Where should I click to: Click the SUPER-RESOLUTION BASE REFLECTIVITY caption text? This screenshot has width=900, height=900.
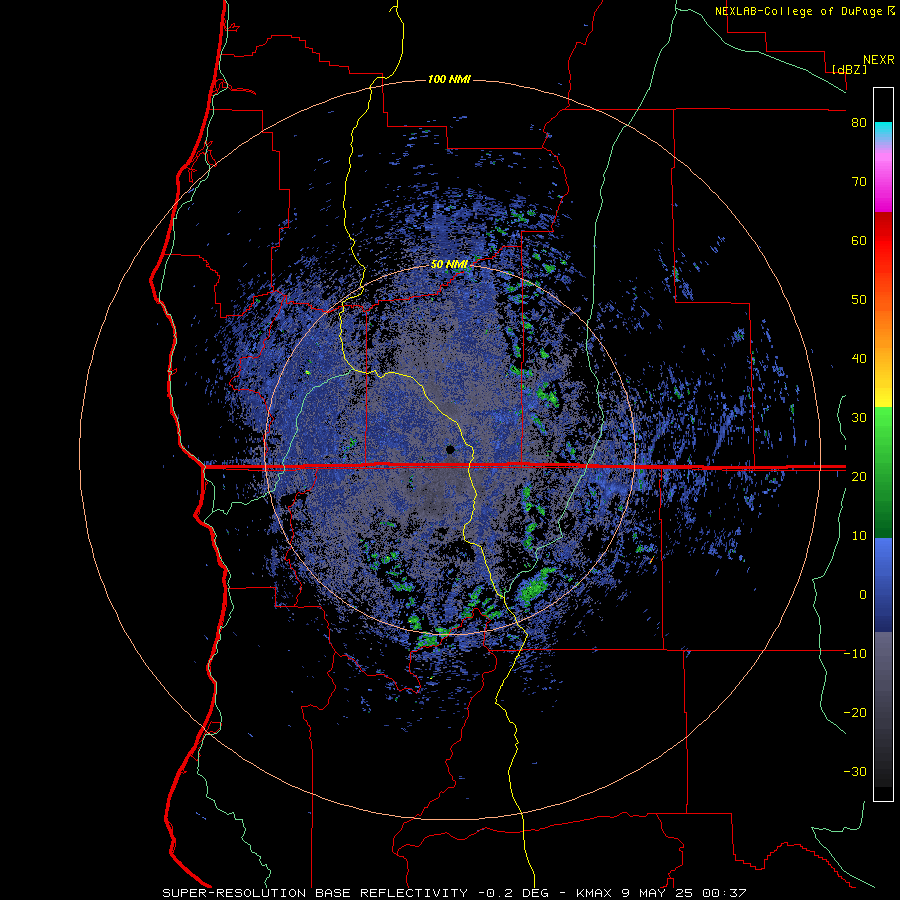[x=315, y=893]
